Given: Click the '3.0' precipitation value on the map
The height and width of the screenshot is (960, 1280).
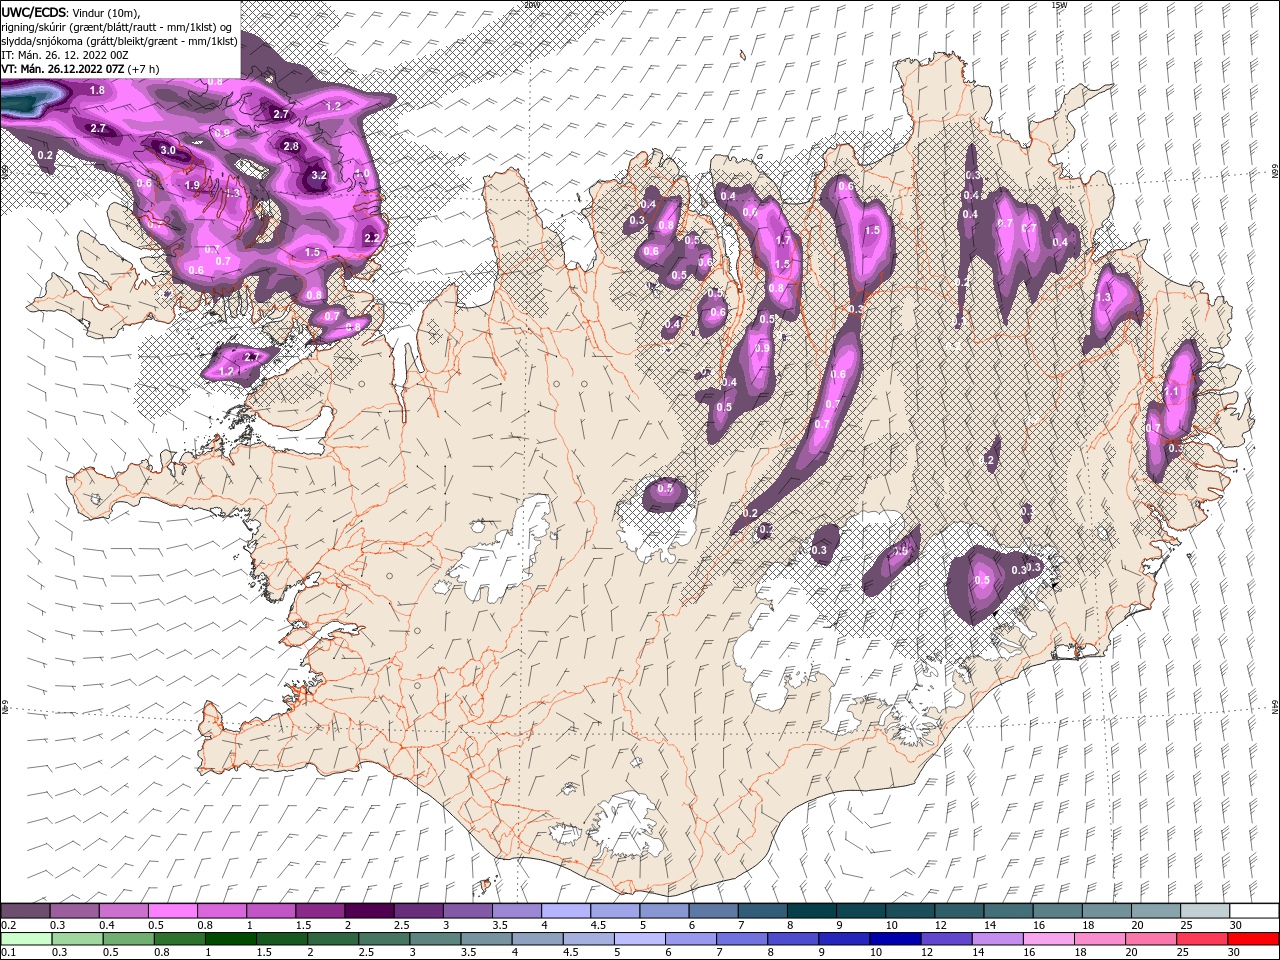Looking at the screenshot, I should click(168, 150).
